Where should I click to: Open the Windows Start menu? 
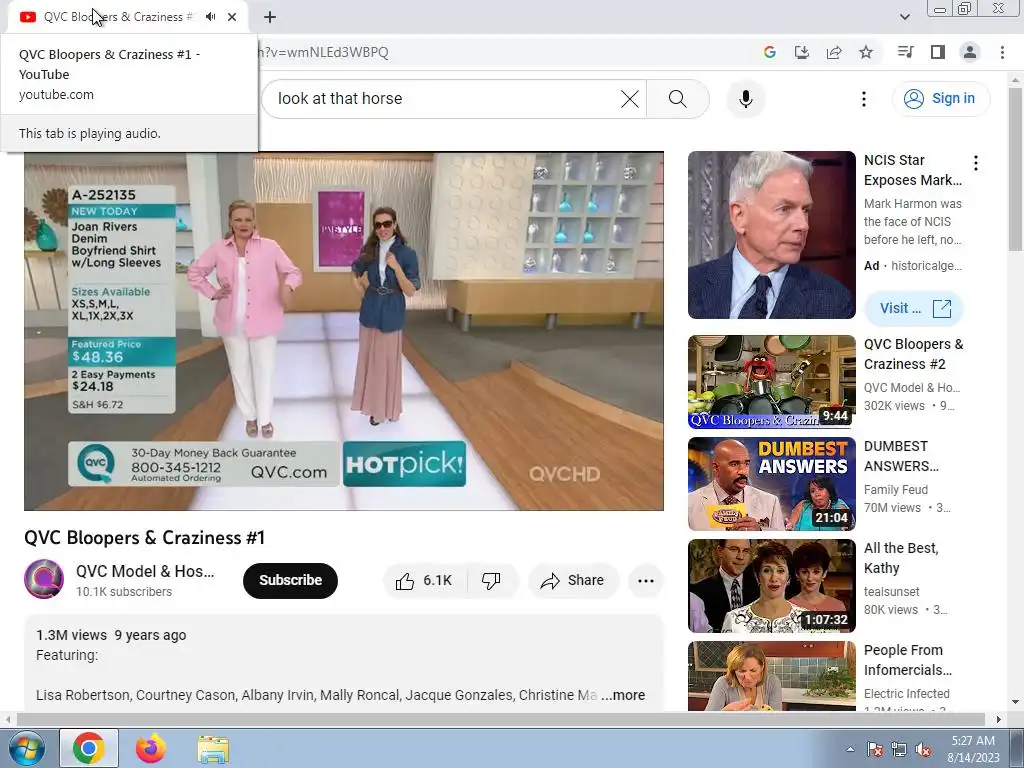click(27, 748)
